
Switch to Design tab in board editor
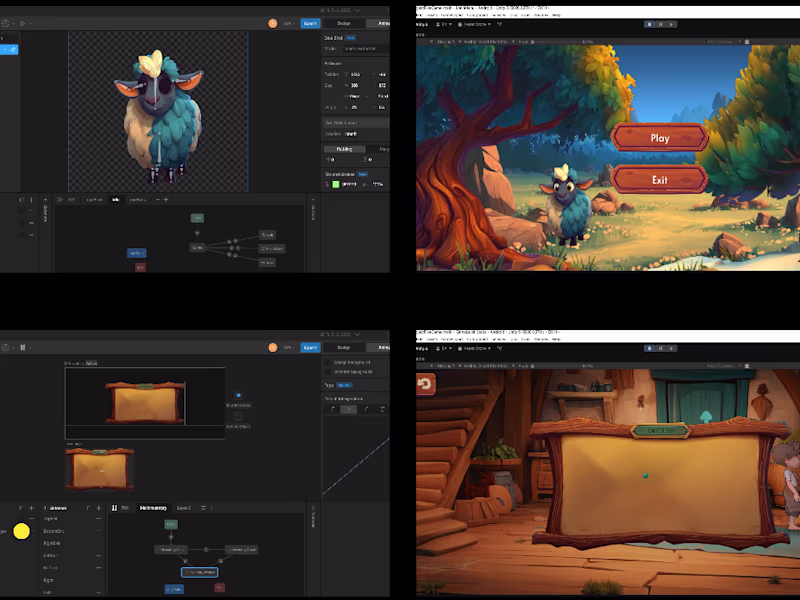click(x=344, y=347)
